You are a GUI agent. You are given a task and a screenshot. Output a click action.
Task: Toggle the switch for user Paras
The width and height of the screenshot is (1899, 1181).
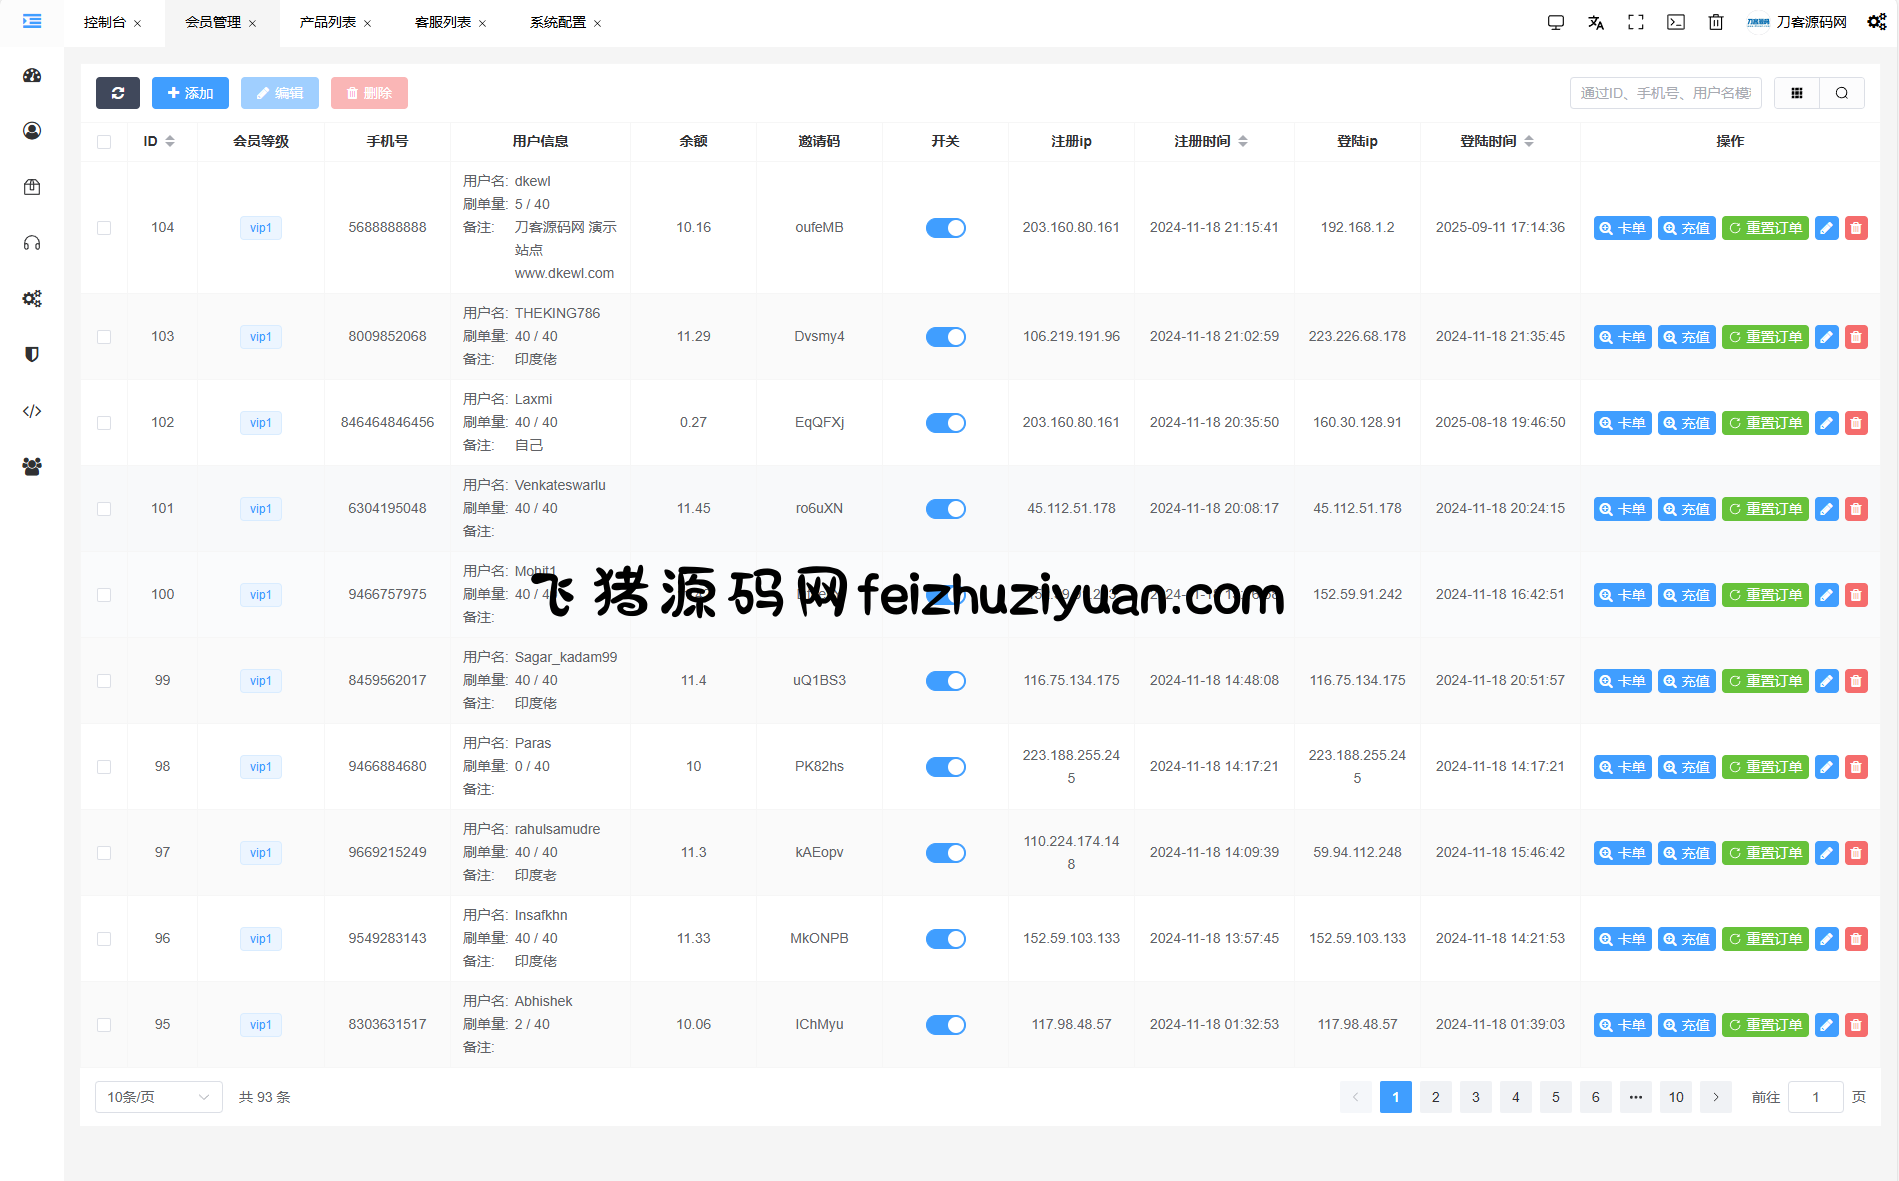(x=945, y=767)
